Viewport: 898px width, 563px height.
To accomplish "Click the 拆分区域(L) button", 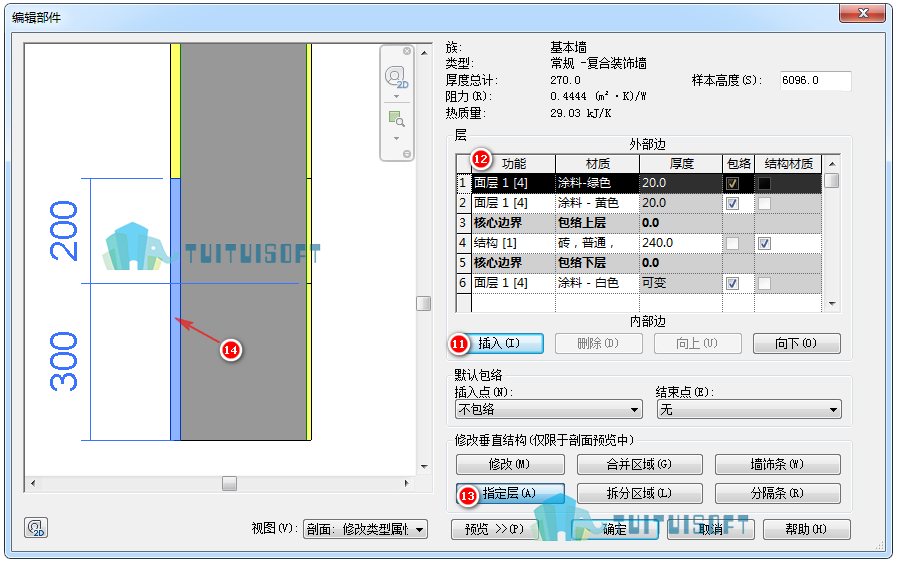I will [639, 493].
